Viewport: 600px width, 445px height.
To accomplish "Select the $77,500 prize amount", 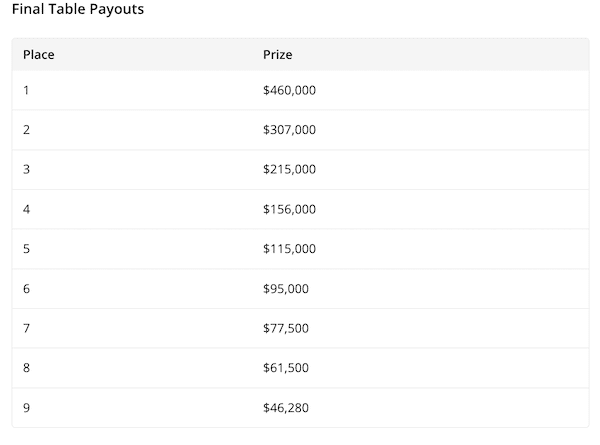I will [286, 328].
